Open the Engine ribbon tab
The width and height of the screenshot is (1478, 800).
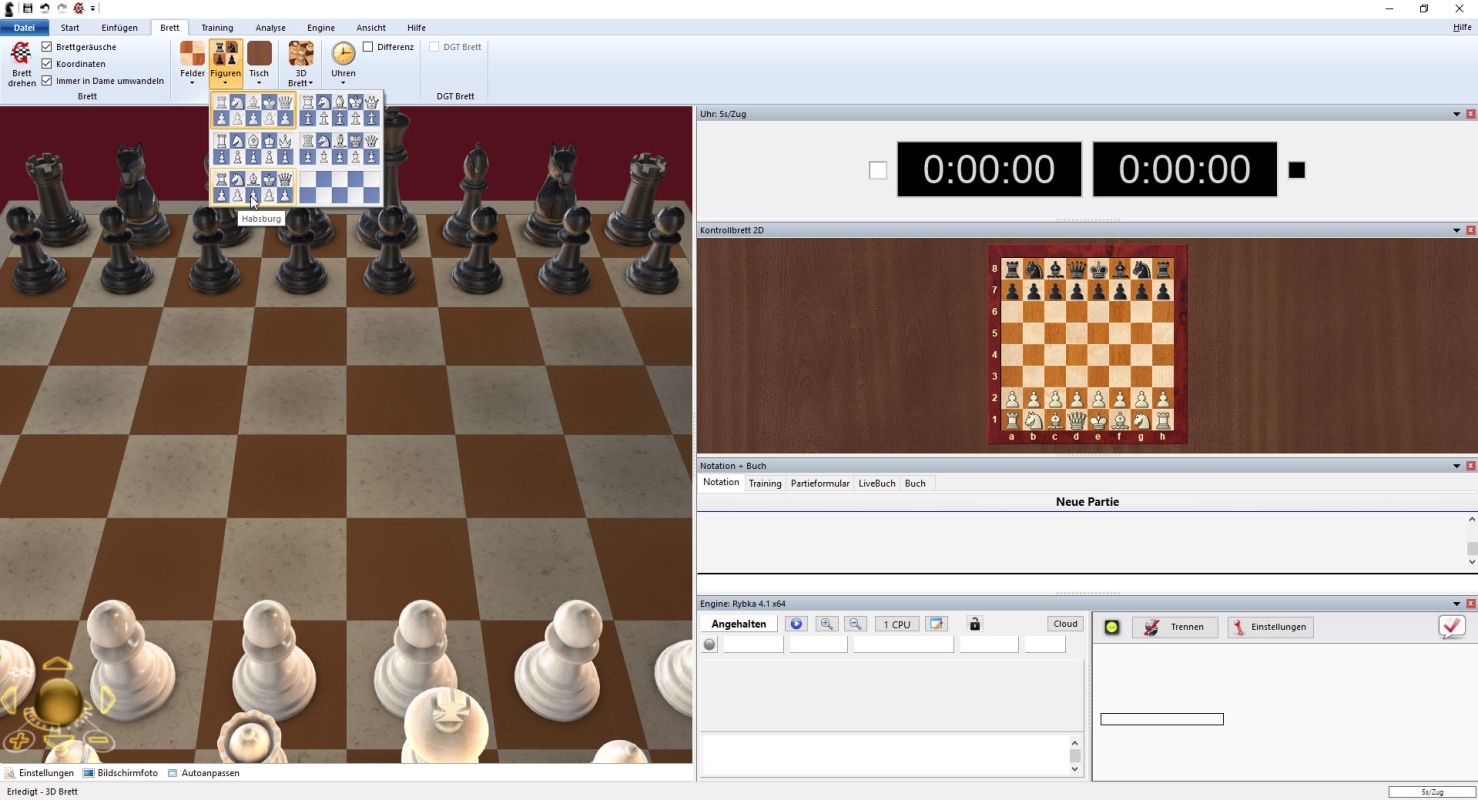[321, 28]
